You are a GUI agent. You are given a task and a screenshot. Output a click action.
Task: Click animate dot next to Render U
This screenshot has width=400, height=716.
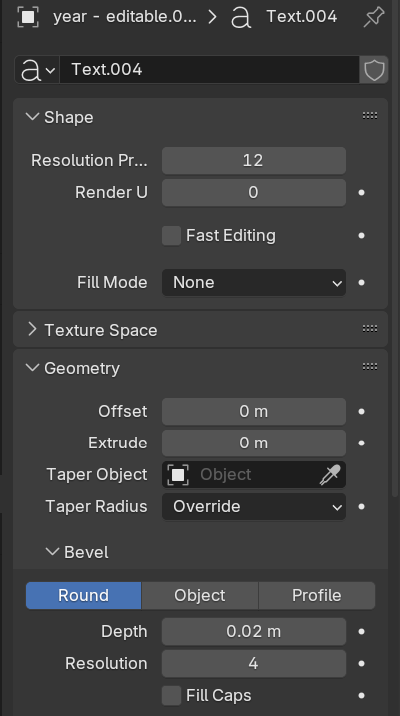point(362,193)
